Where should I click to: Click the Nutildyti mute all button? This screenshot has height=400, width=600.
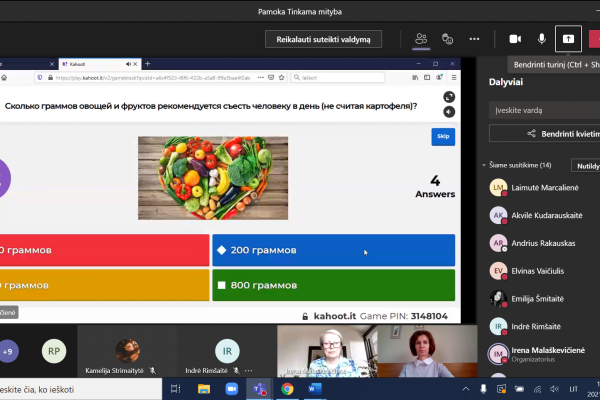586,166
